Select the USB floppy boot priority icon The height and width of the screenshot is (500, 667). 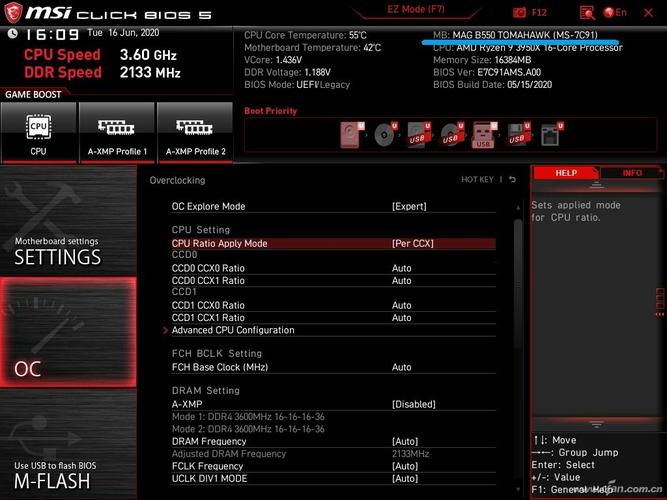(518, 134)
